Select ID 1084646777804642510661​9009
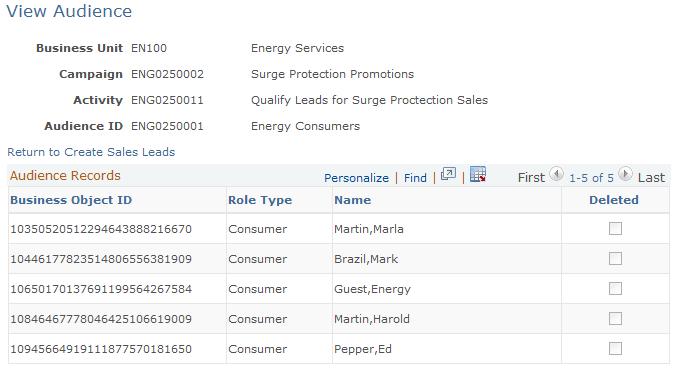The image size is (677, 370). click(101, 319)
